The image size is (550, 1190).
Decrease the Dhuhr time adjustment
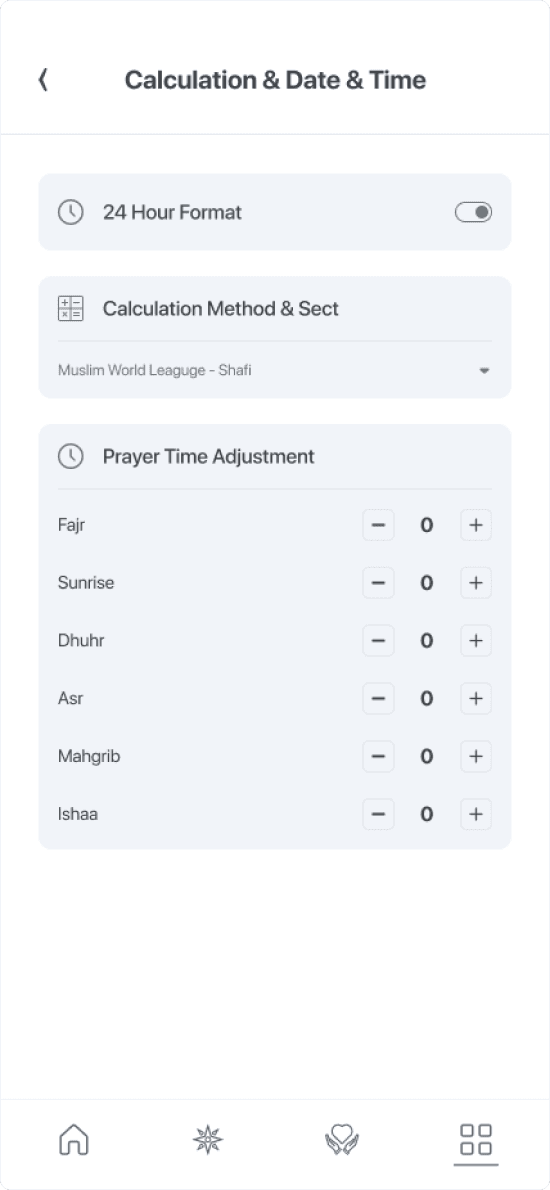378,641
